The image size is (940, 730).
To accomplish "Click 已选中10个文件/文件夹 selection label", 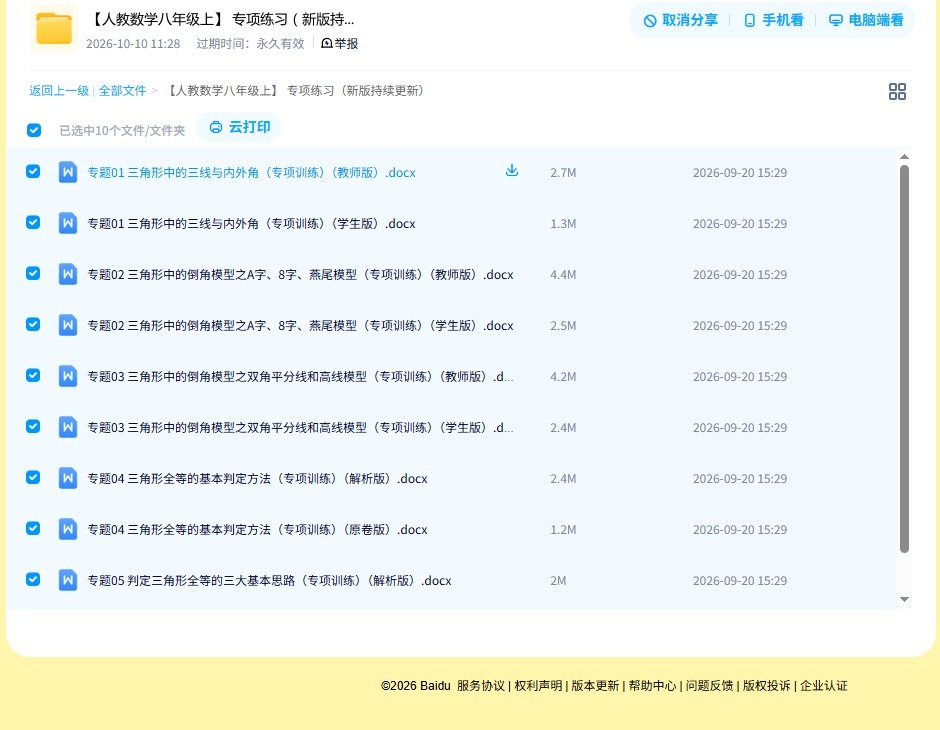I will [x=122, y=131].
